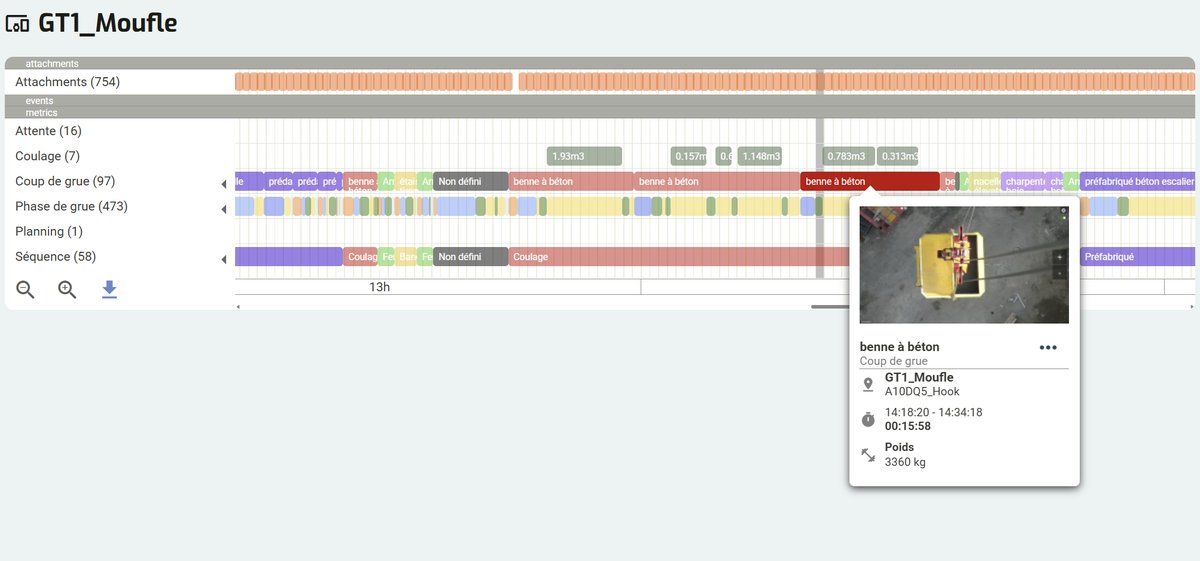1200x561 pixels.
Task: Click the device icon beside GT1_Moufle title
Action: pos(17,24)
